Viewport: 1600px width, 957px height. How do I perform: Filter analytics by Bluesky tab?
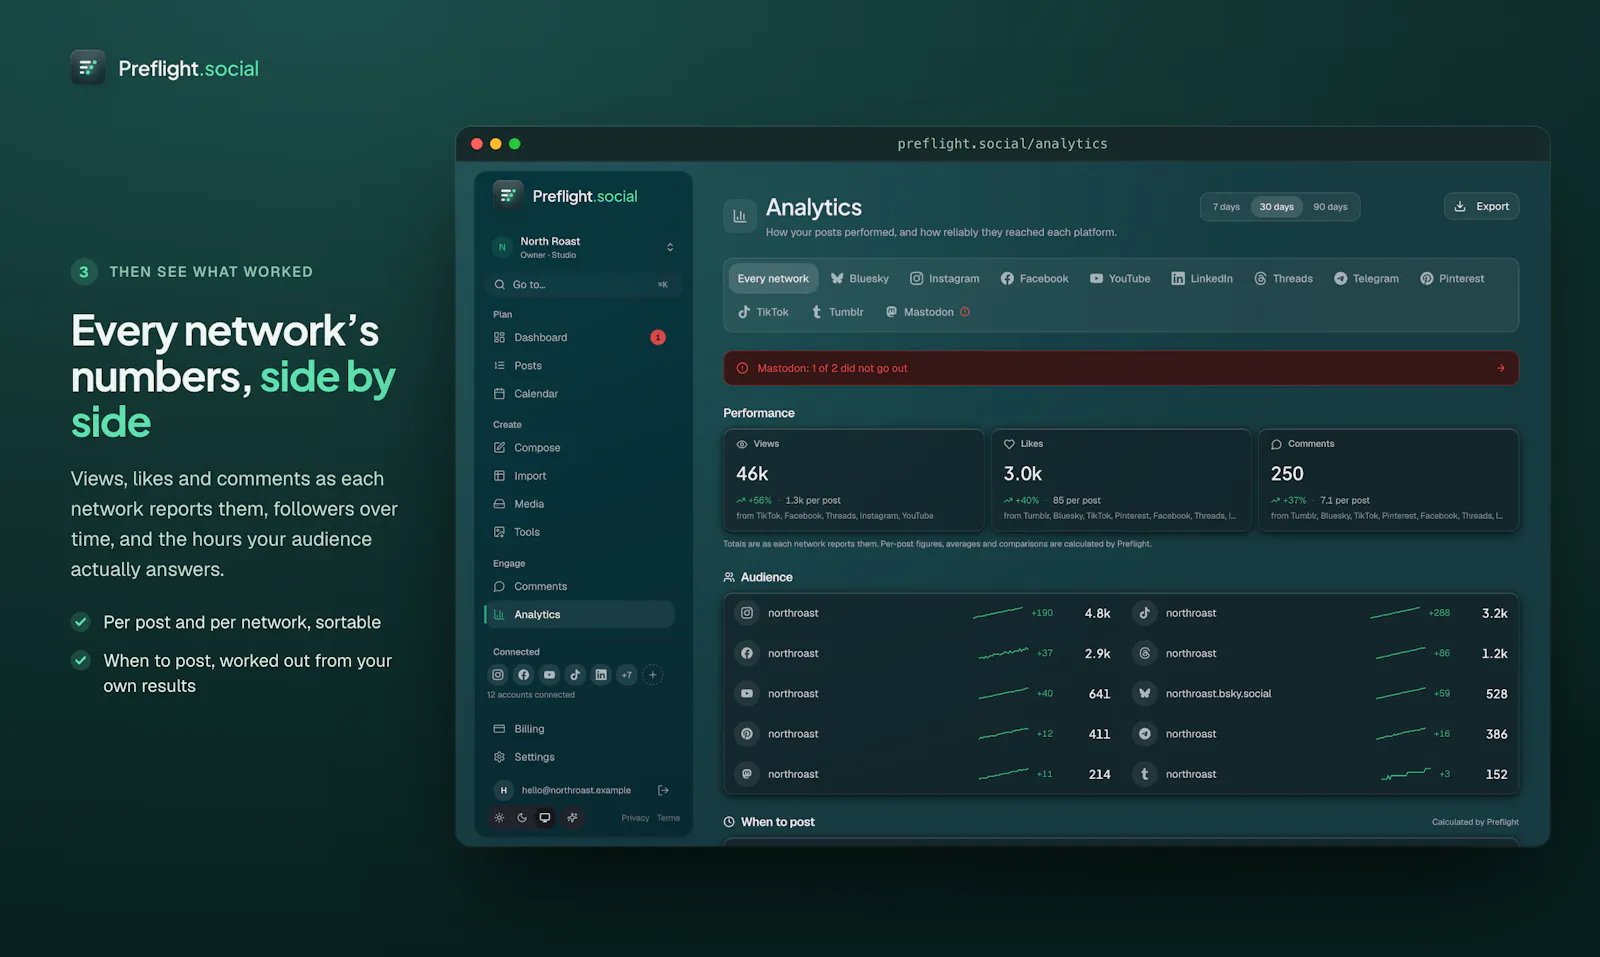coord(859,278)
